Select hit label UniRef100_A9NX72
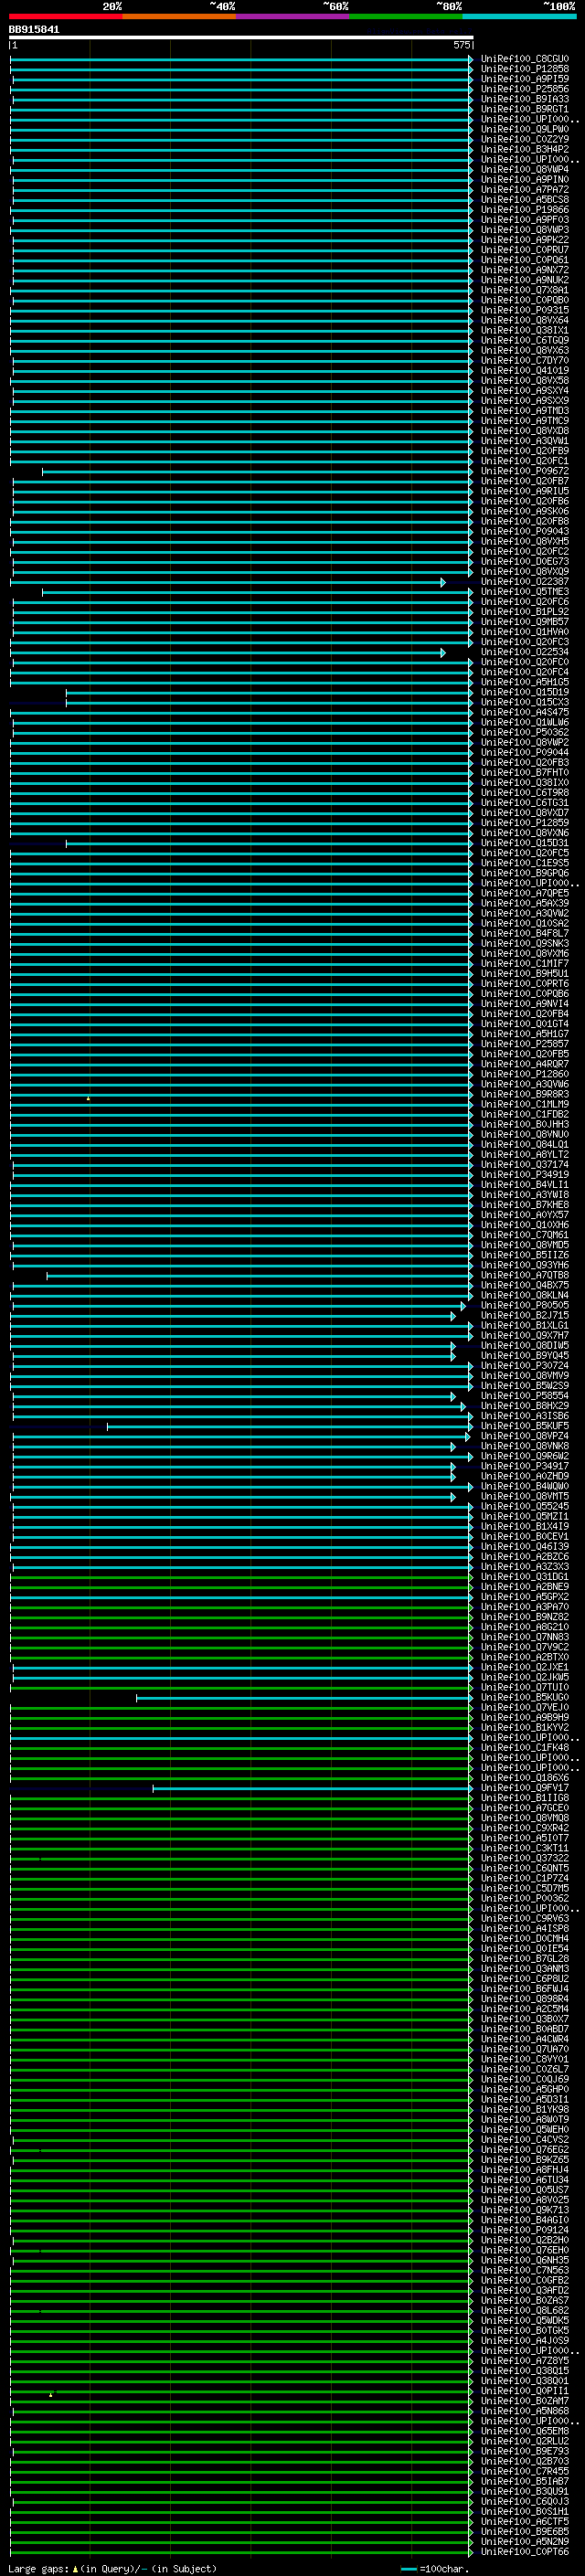 point(524,270)
